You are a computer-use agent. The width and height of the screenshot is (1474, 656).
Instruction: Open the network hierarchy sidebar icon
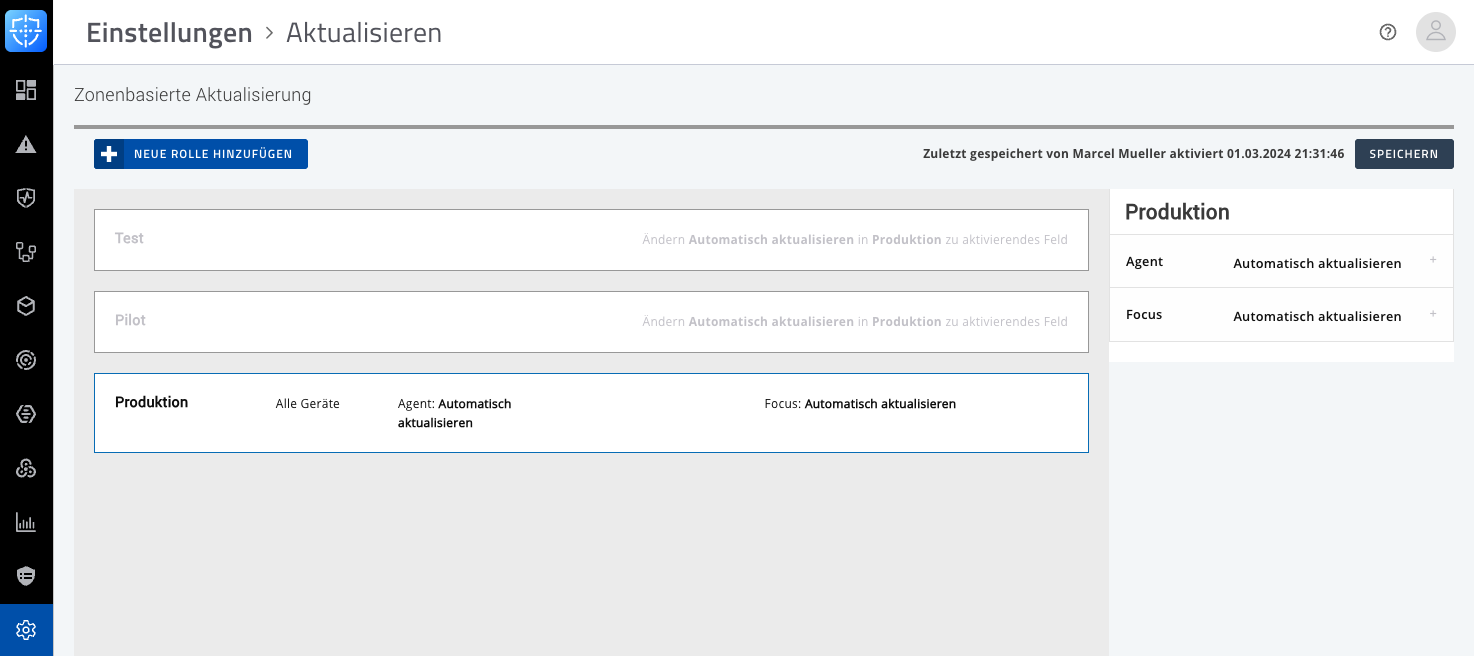(x=26, y=252)
